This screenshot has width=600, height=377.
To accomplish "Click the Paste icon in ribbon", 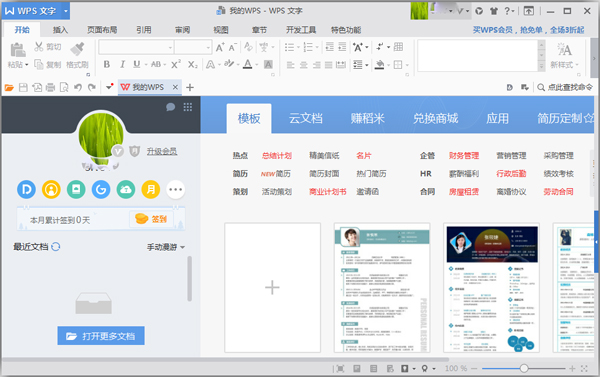I will click(18, 50).
